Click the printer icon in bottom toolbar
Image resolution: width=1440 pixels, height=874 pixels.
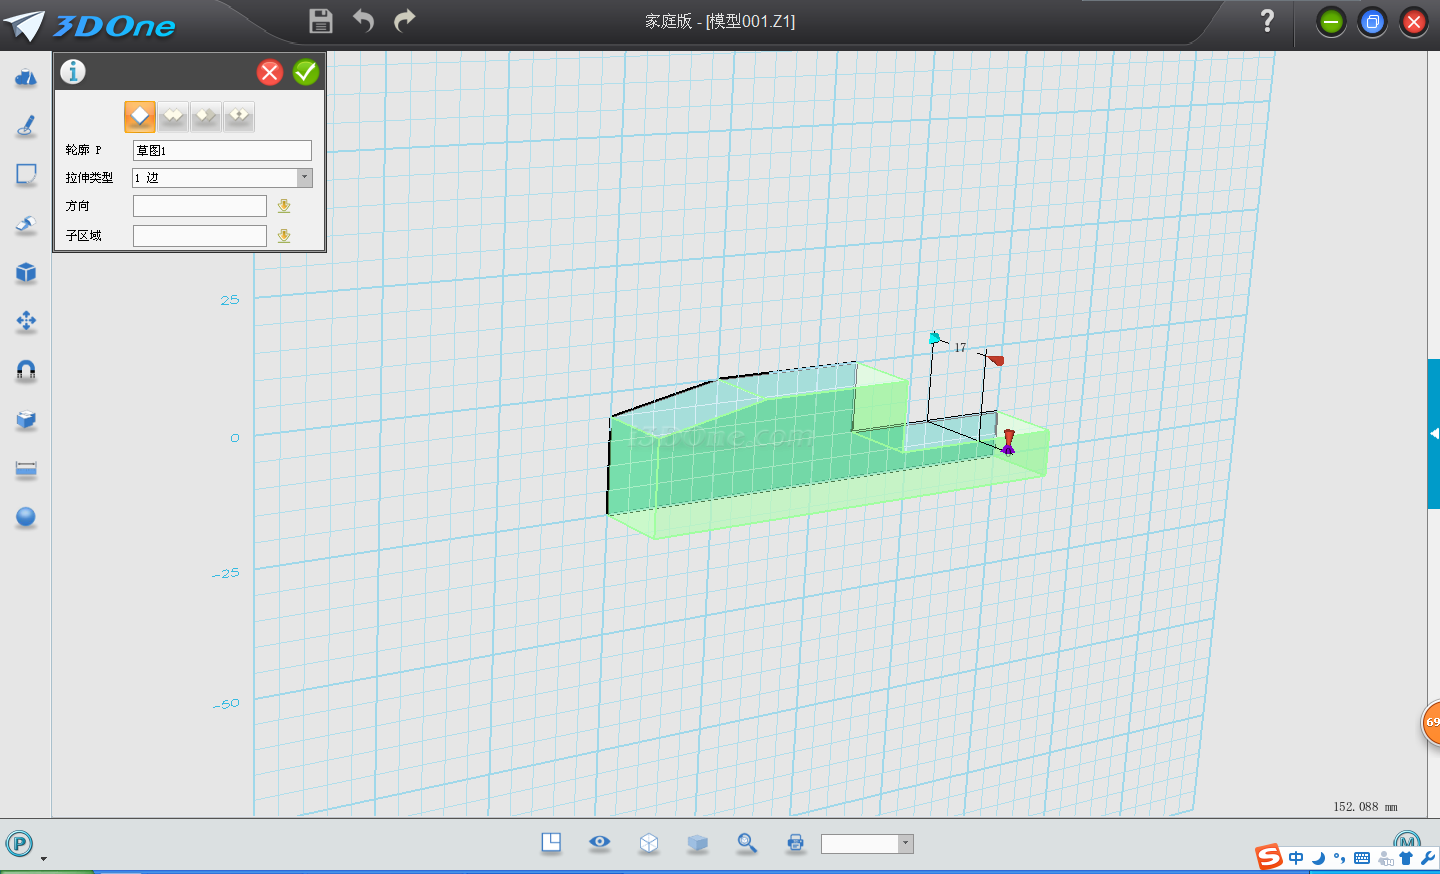[796, 843]
